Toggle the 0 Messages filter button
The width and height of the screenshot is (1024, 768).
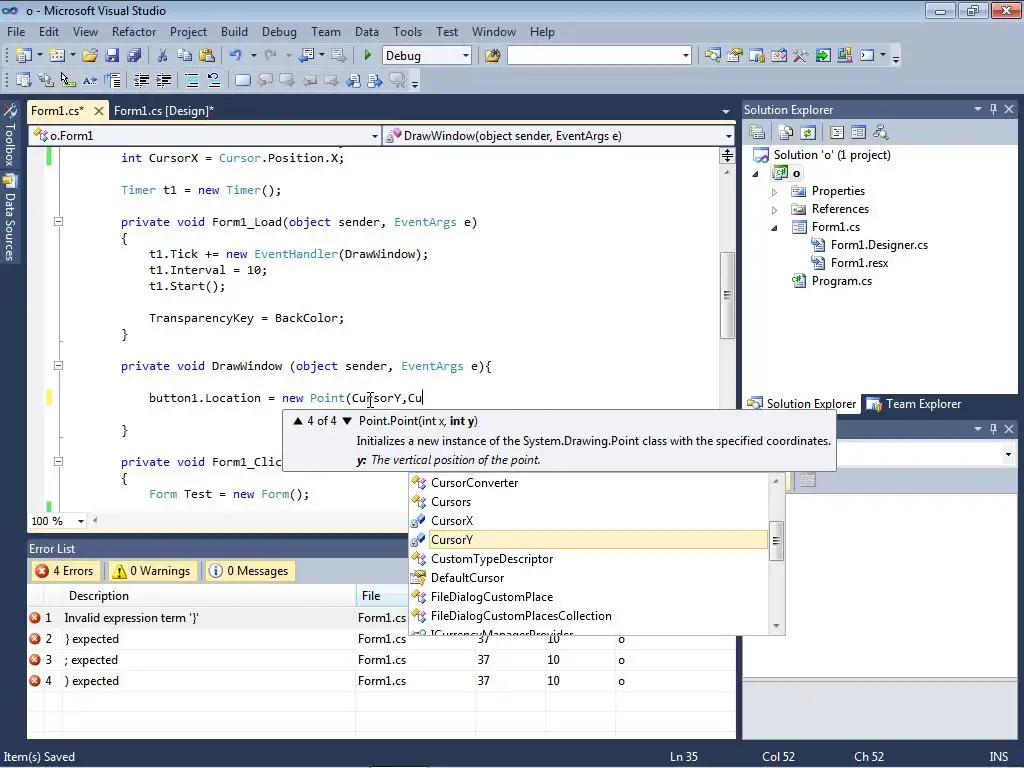pos(248,571)
